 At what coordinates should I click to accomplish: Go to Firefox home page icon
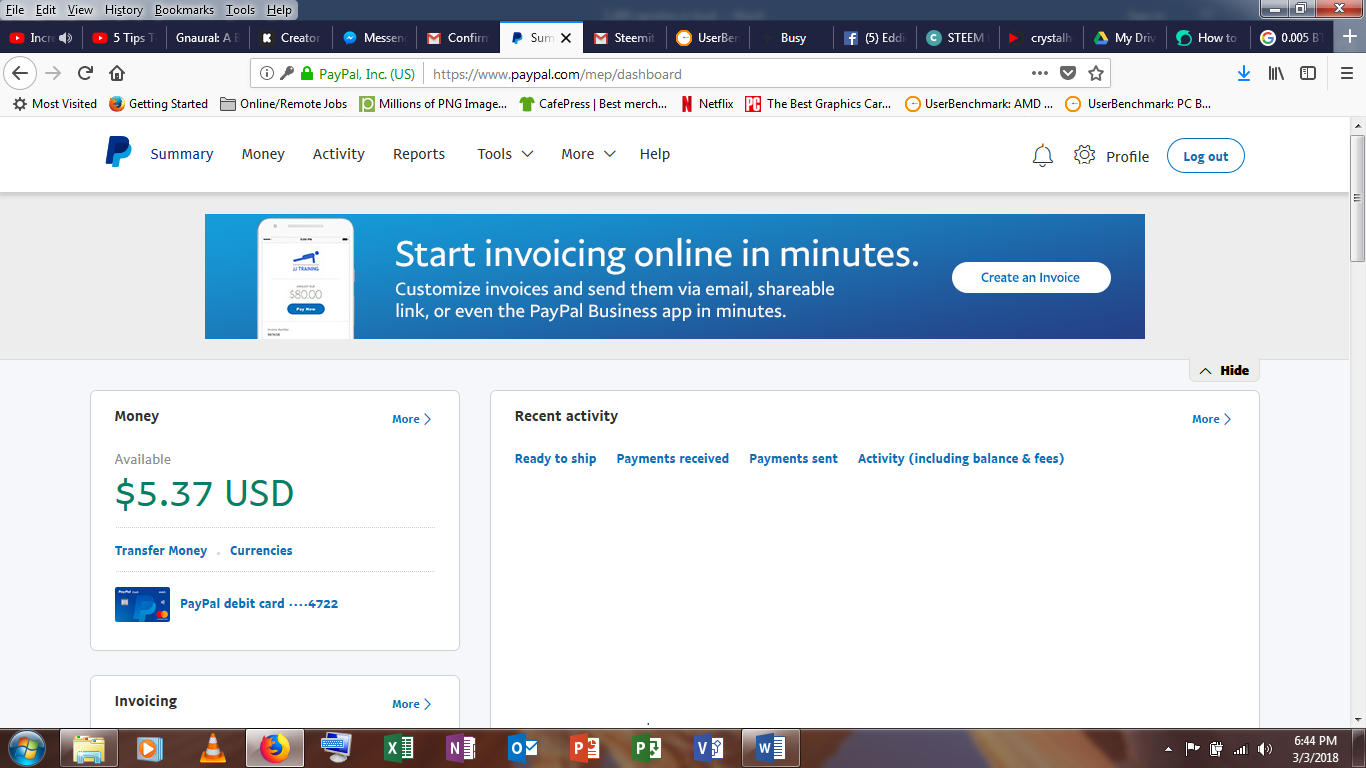point(117,73)
